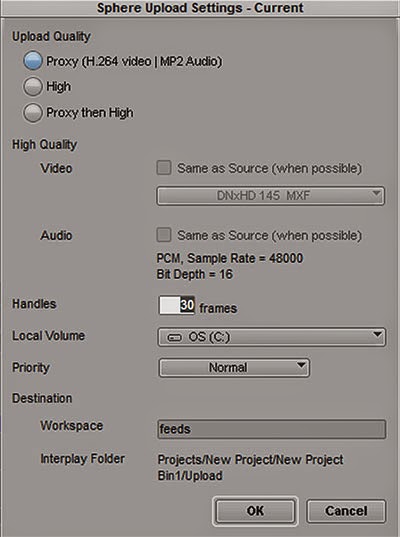The width and height of the screenshot is (400, 537).
Task: Click the drive icon beside OS (C:)
Action: 174,338
